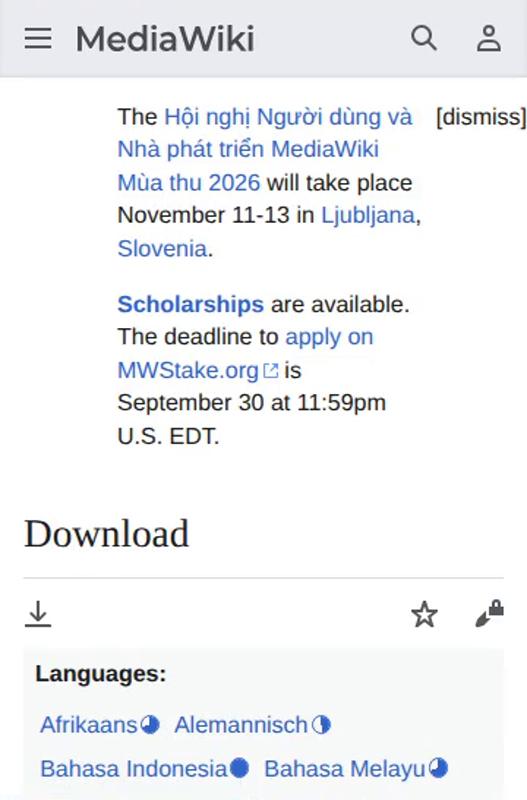Click the search magnifier icon
527x800 pixels.
point(424,38)
